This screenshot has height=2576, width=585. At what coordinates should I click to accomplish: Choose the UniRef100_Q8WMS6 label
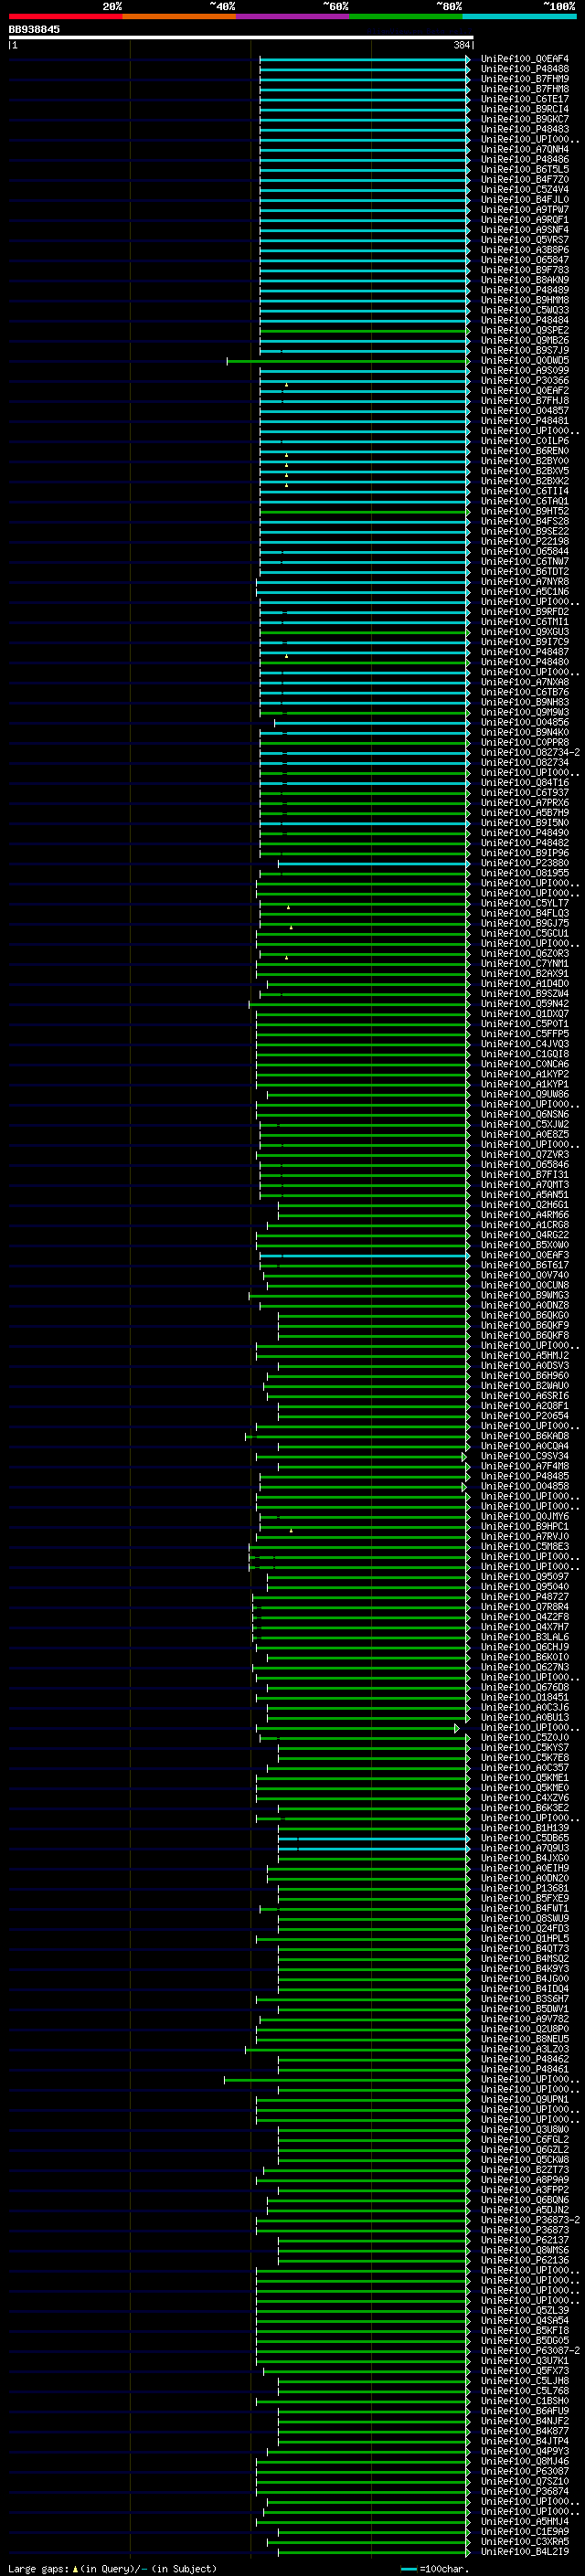525,2250
